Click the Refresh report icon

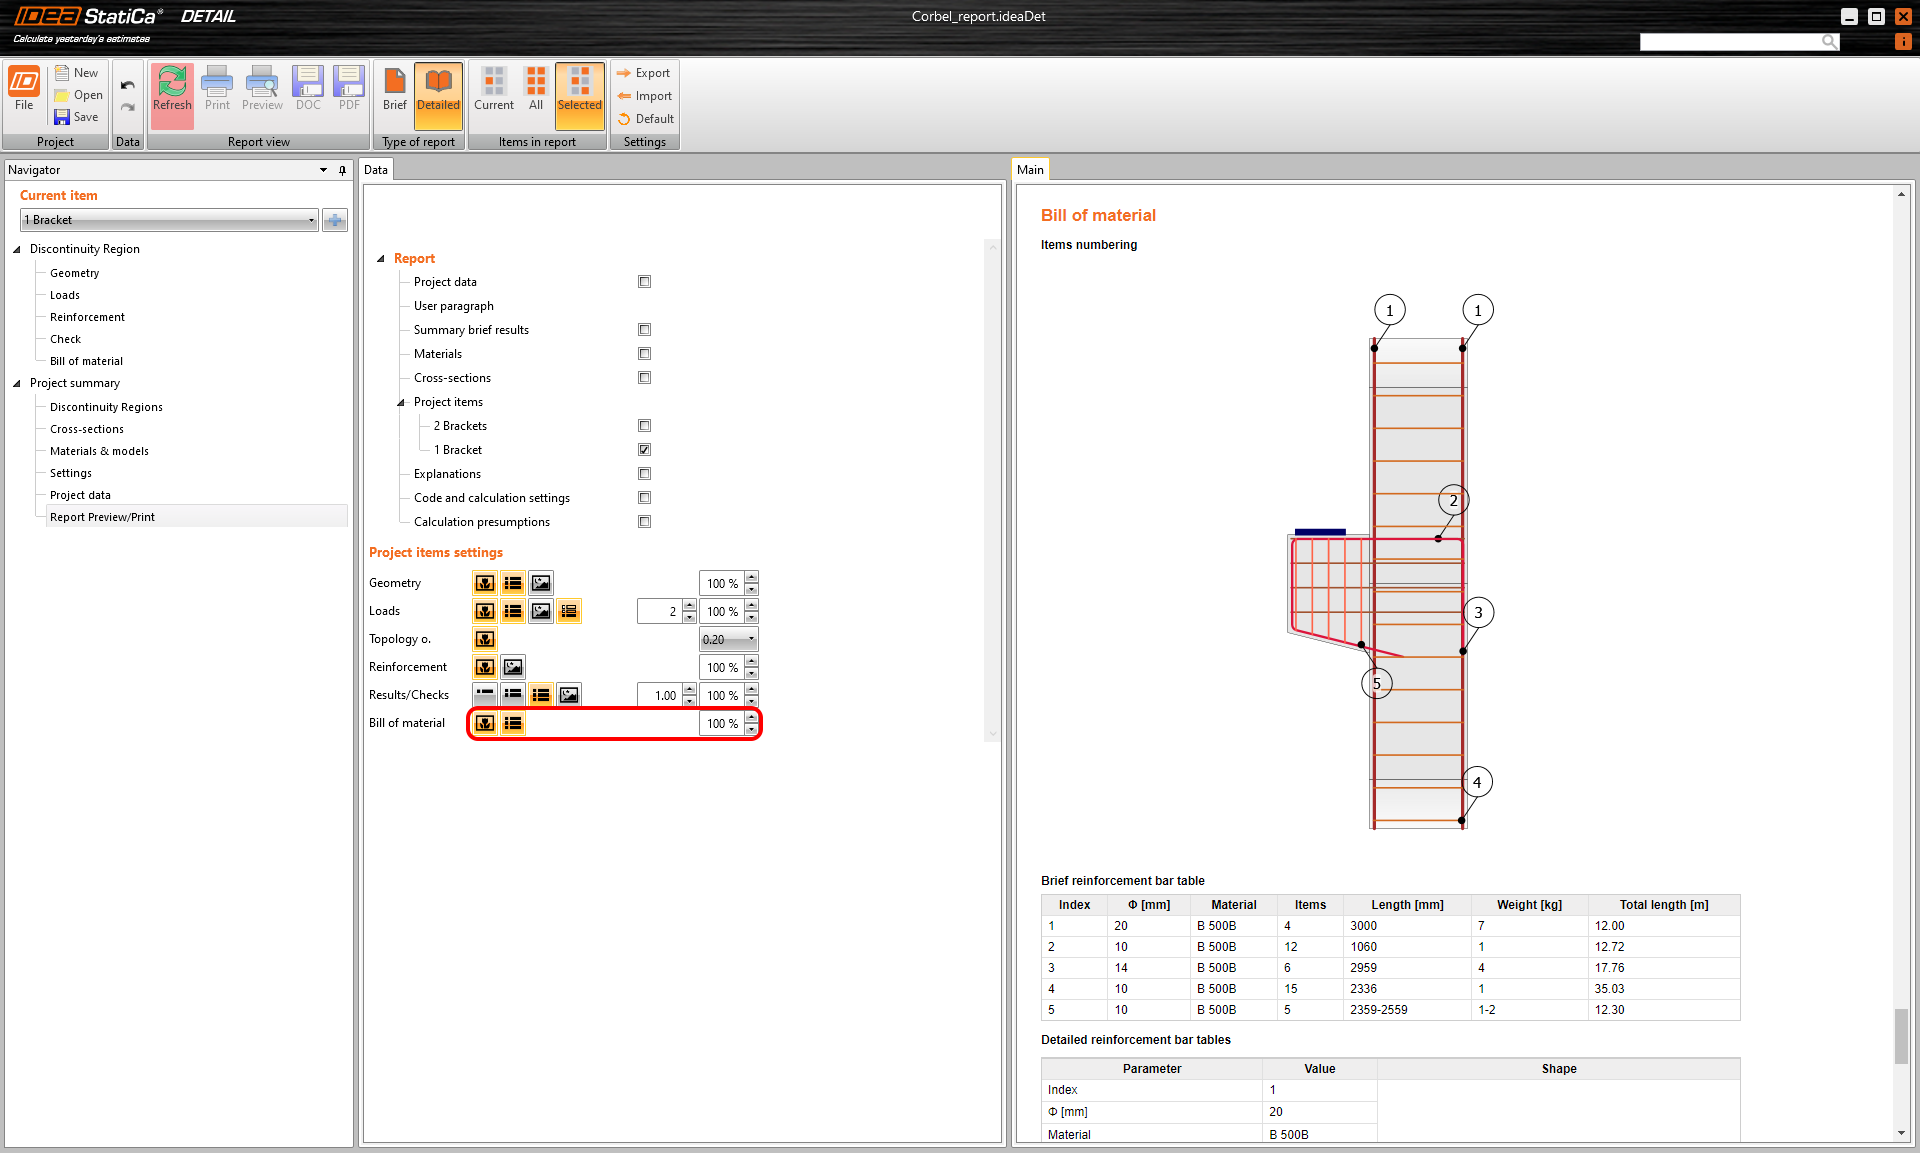[x=172, y=88]
